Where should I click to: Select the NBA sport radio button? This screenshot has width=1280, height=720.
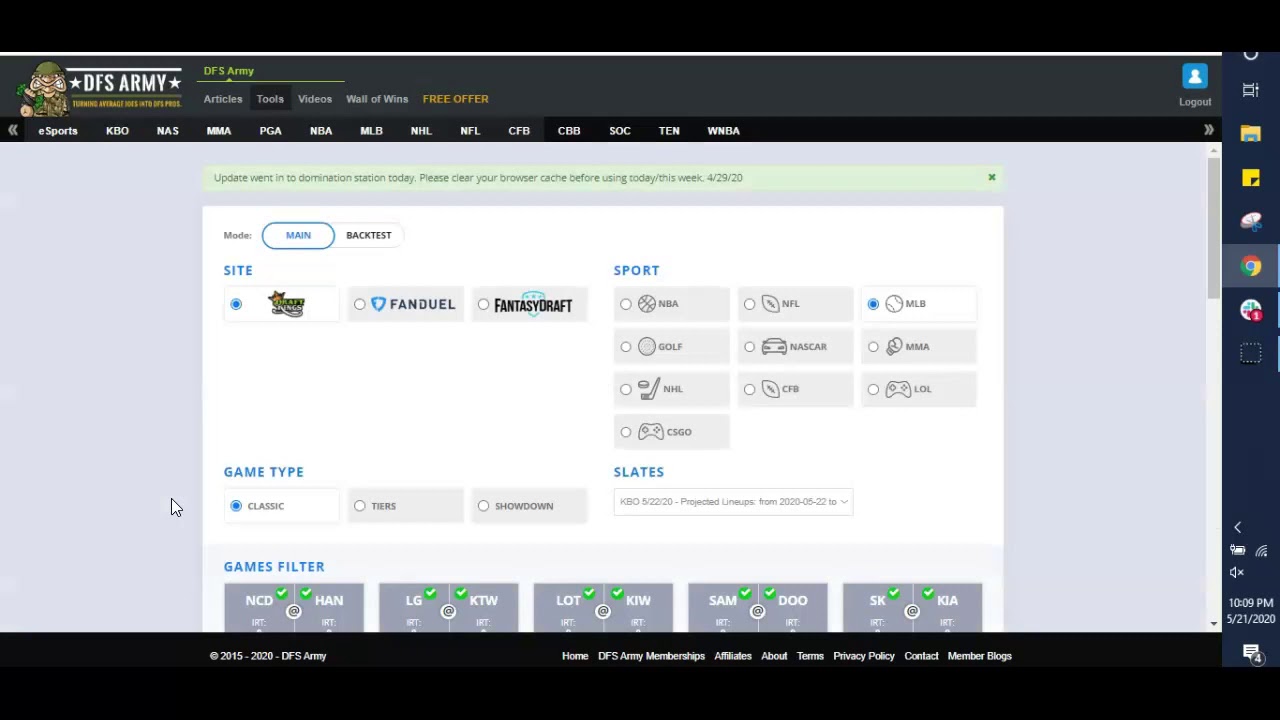tap(626, 304)
